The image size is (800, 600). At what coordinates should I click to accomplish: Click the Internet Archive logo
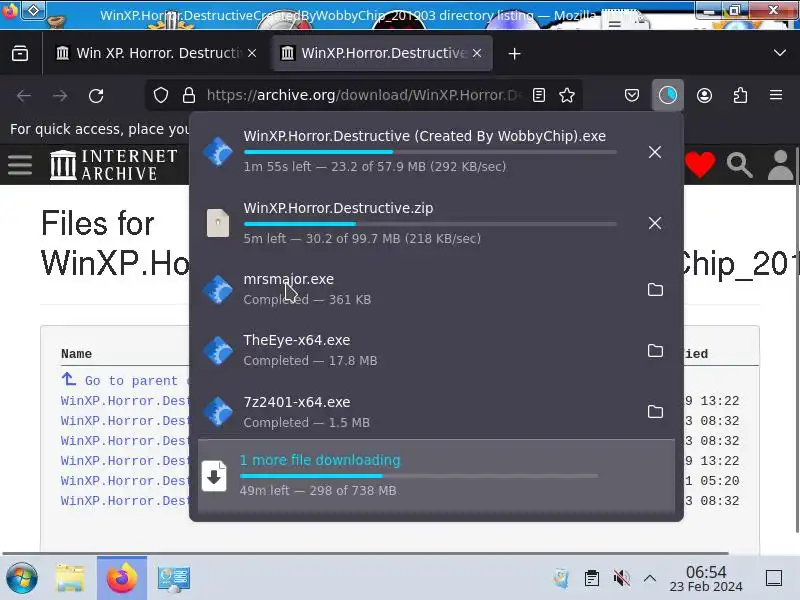coord(114,165)
